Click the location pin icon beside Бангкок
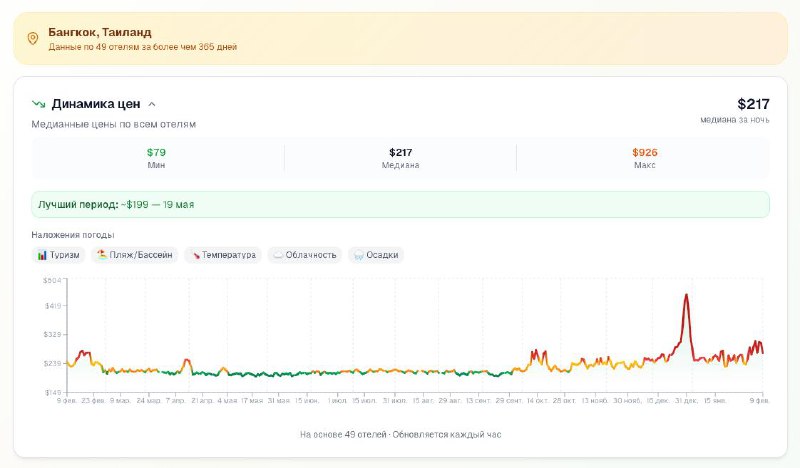 [x=32, y=39]
